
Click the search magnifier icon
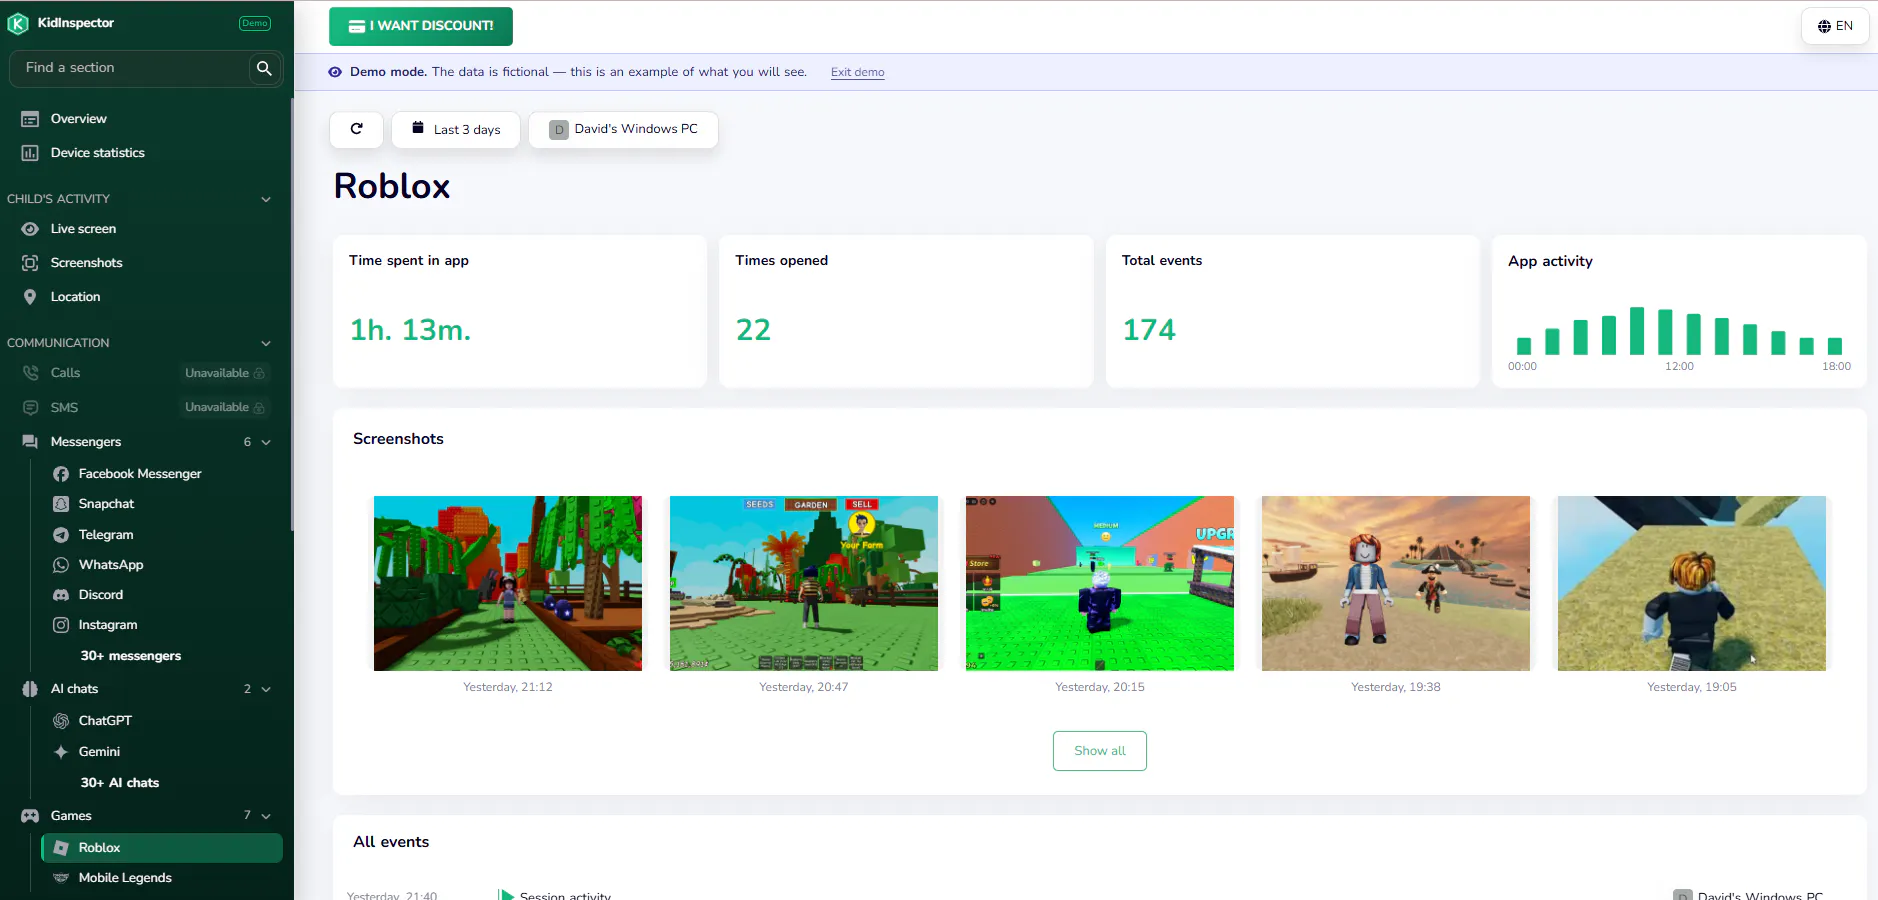(264, 68)
